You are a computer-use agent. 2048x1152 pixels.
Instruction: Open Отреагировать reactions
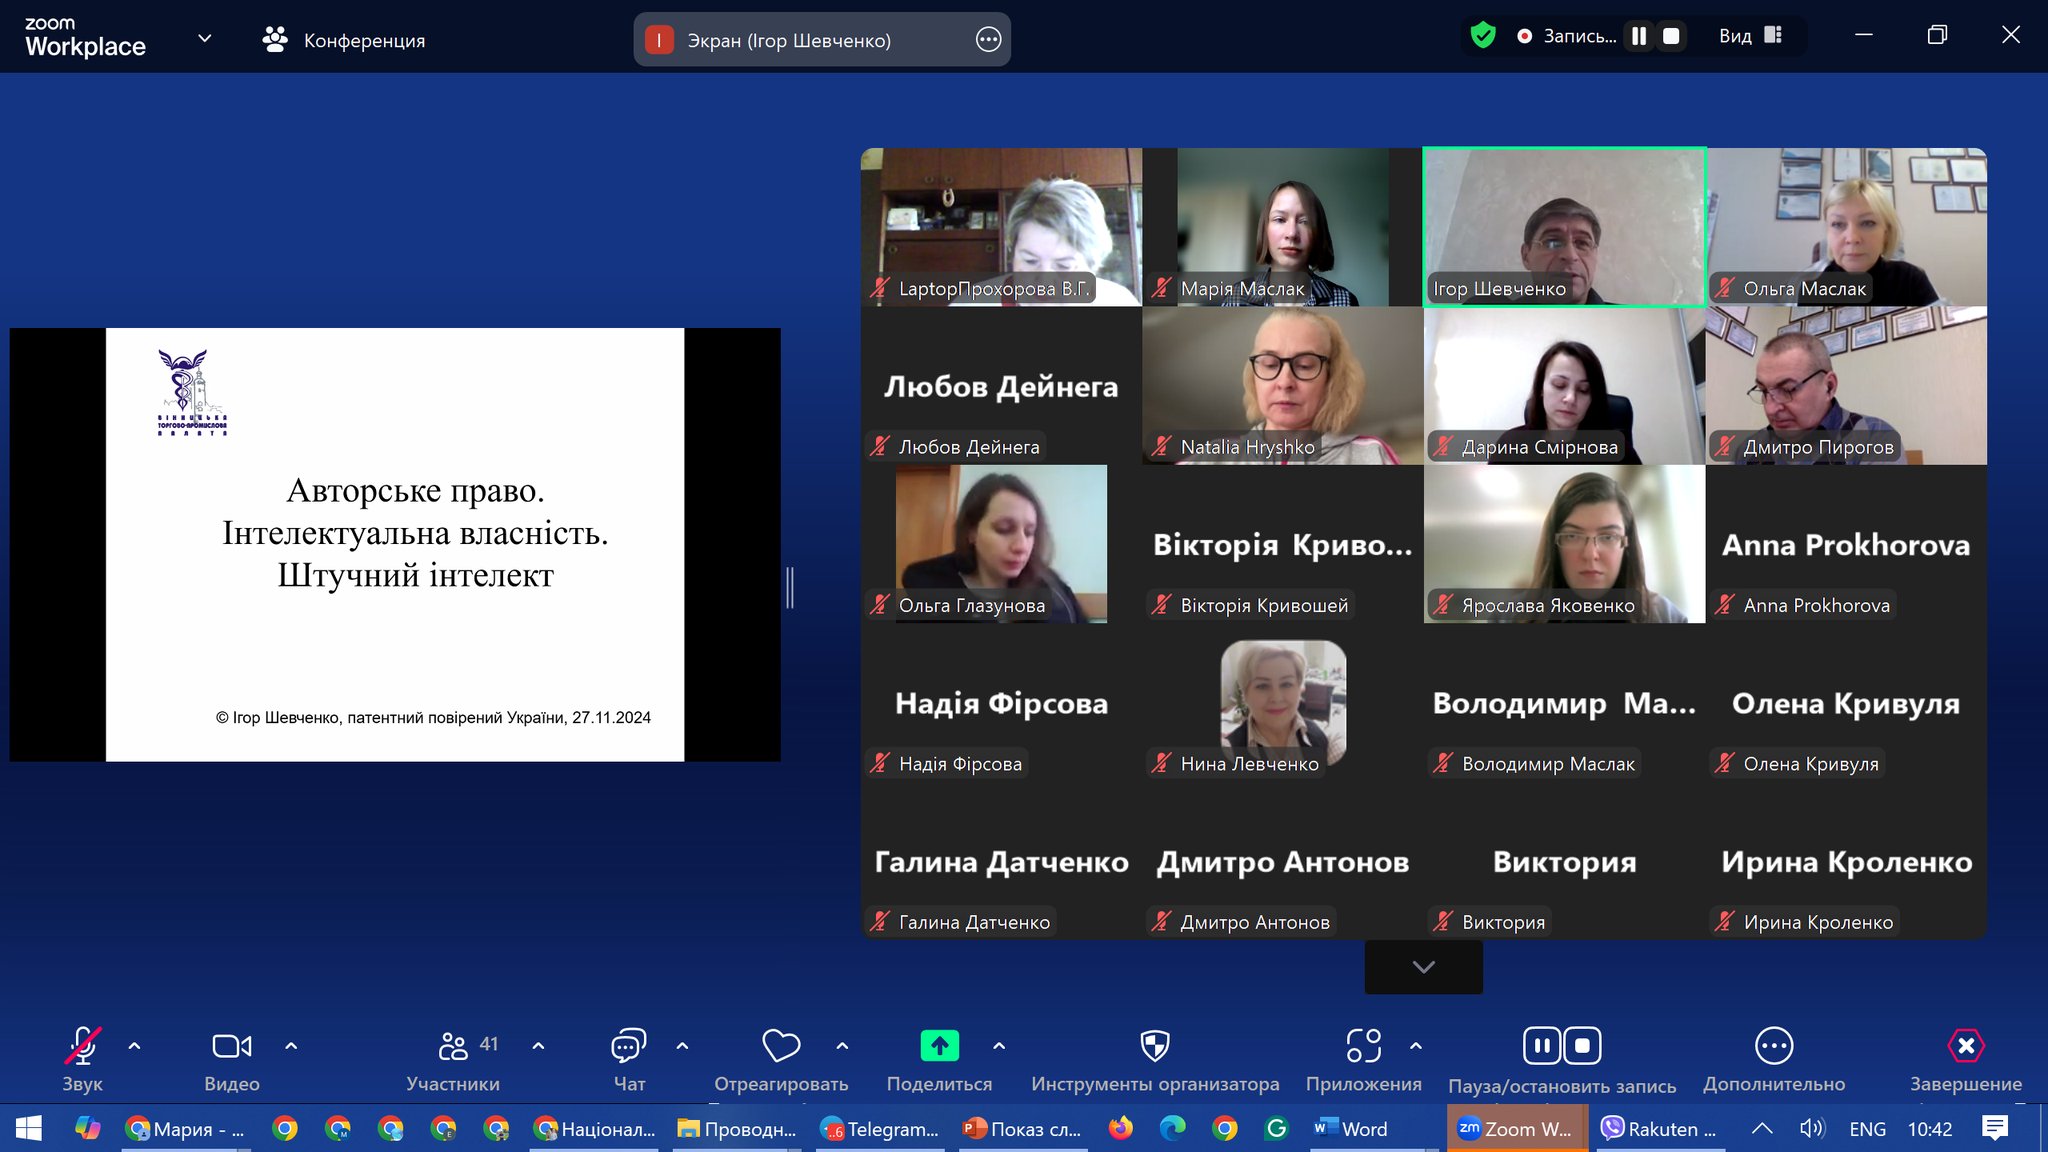(x=781, y=1046)
